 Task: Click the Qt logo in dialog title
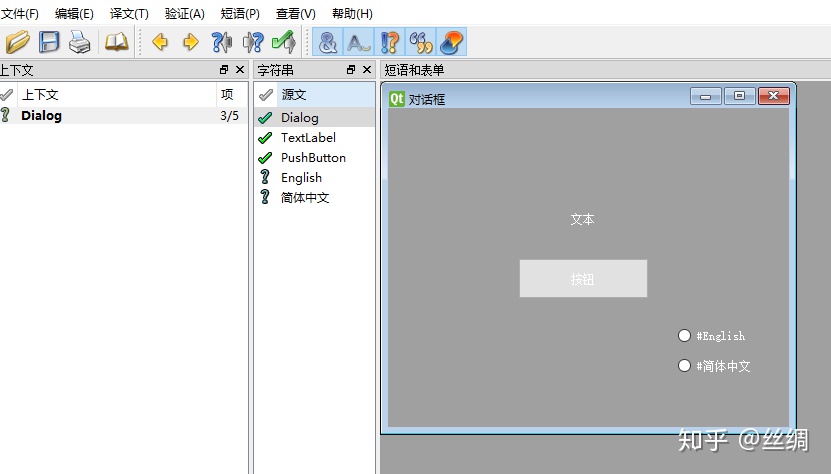(397, 99)
